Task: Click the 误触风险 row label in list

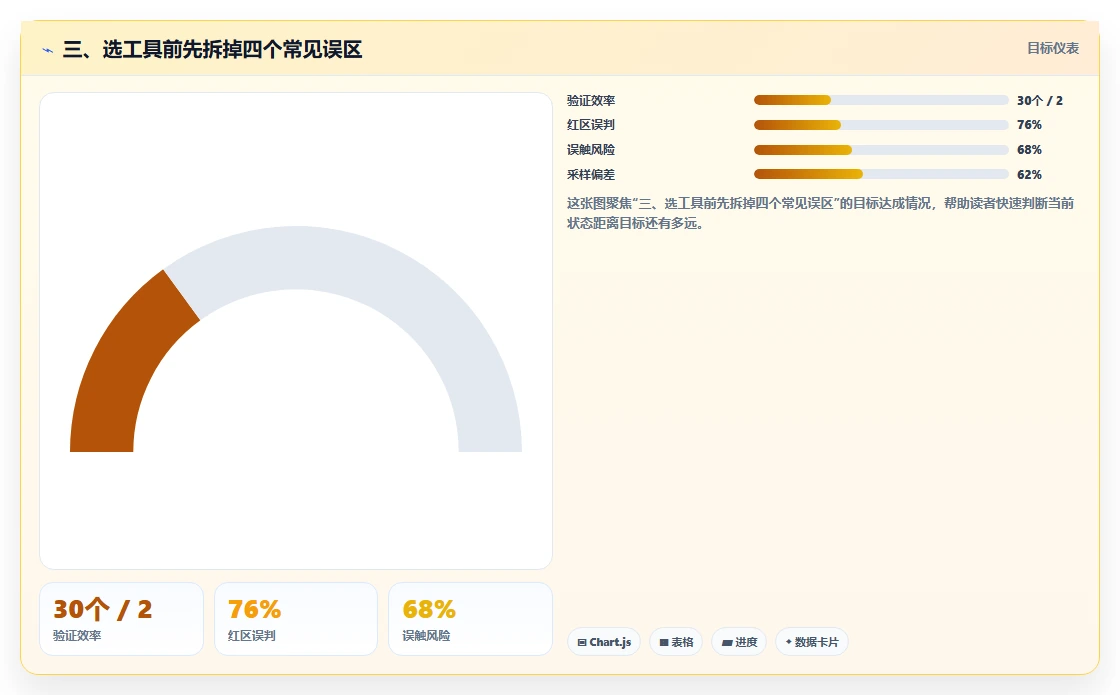Action: tap(591, 150)
